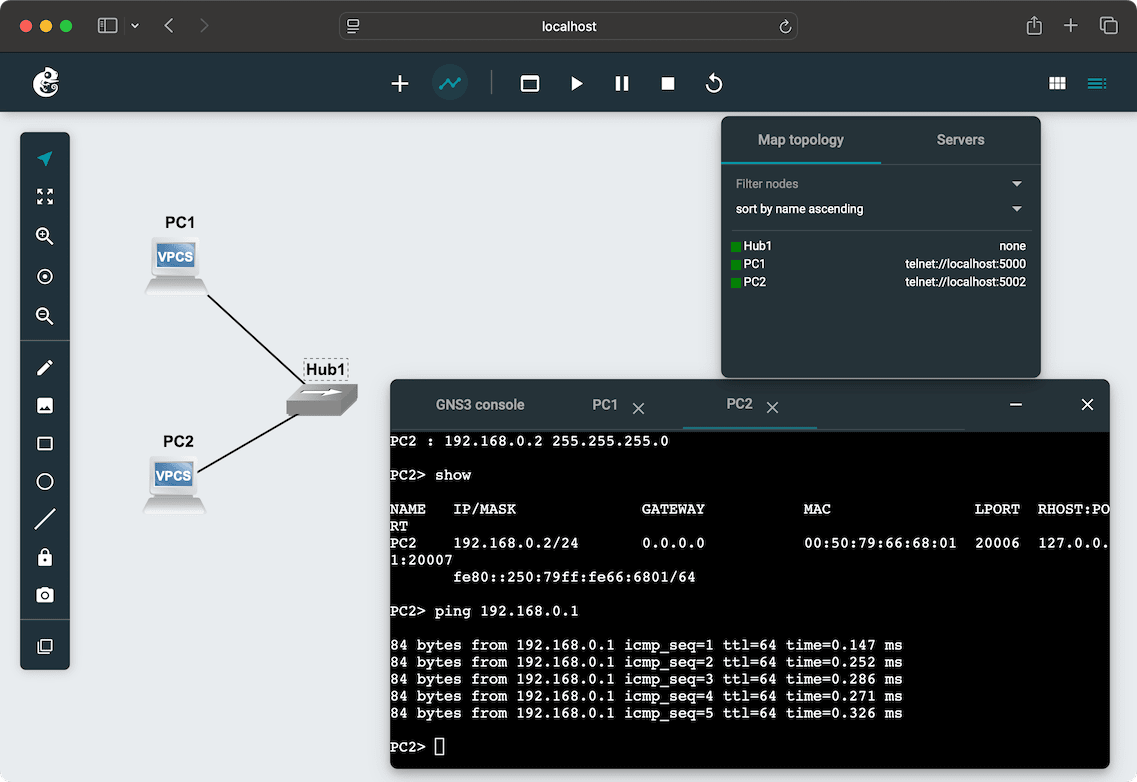Open a new Safari tab
Image resolution: width=1137 pixels, height=782 pixels.
tap(1070, 25)
